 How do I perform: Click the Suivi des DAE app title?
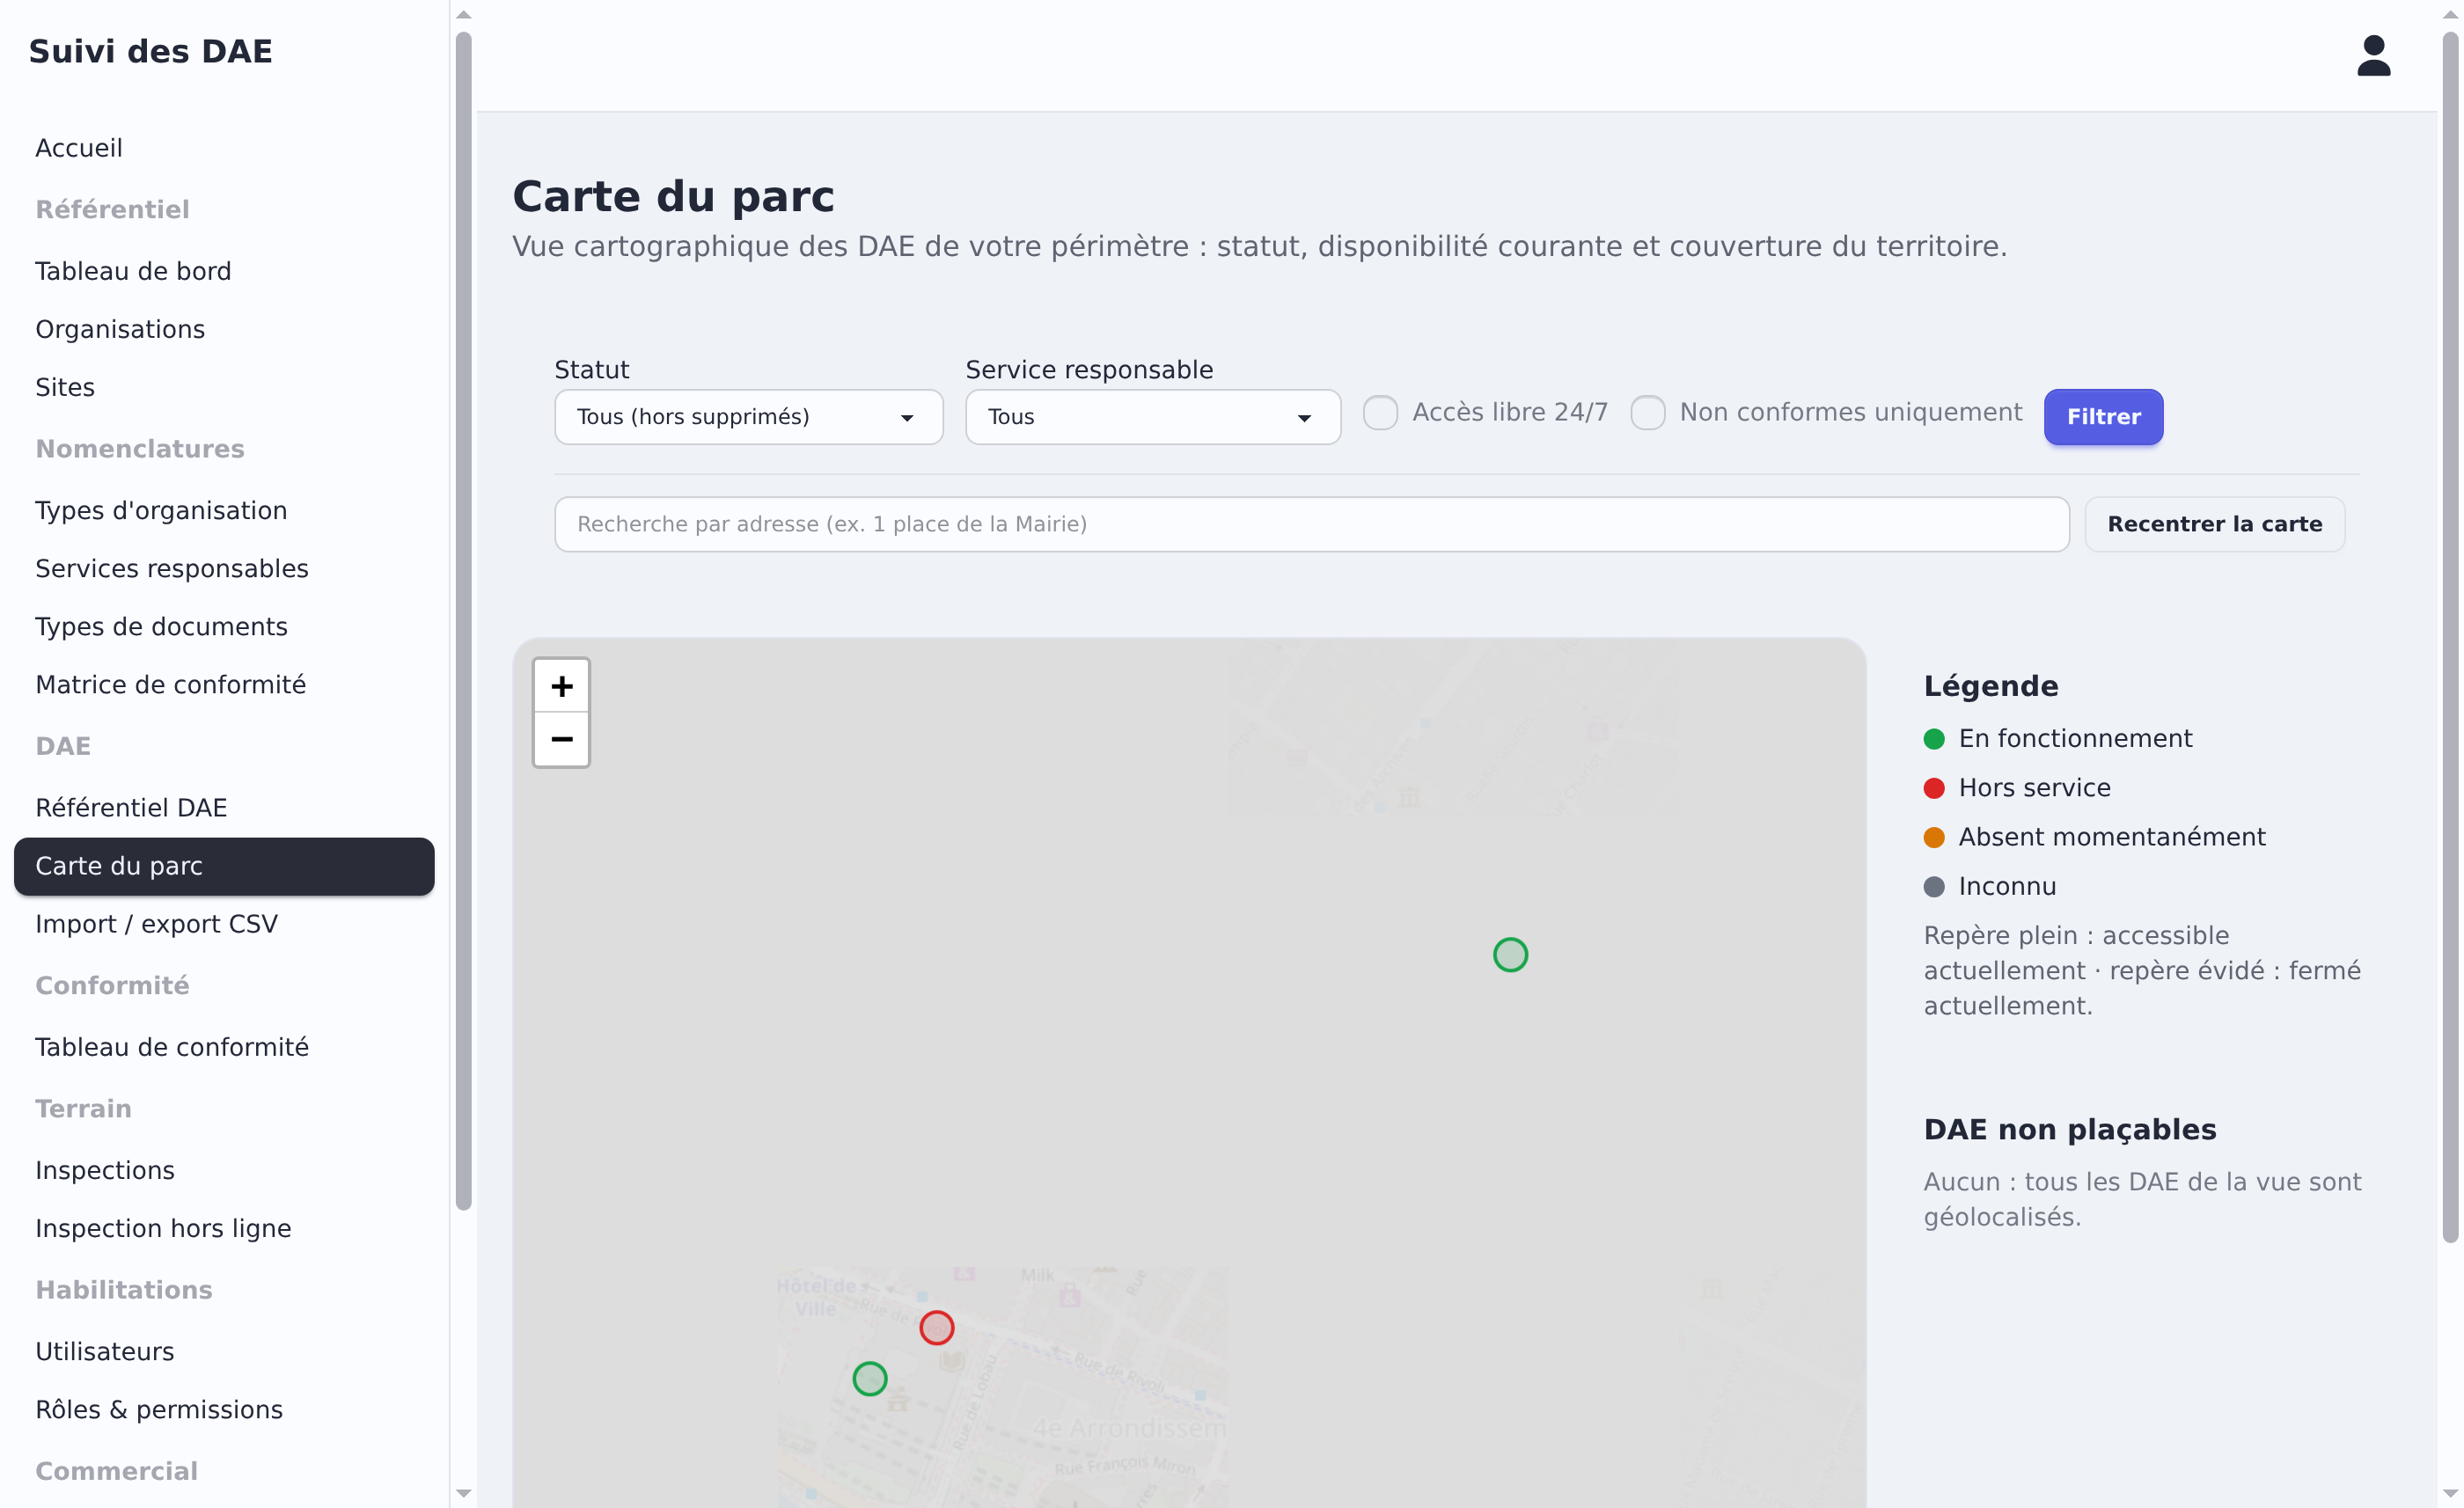[150, 51]
